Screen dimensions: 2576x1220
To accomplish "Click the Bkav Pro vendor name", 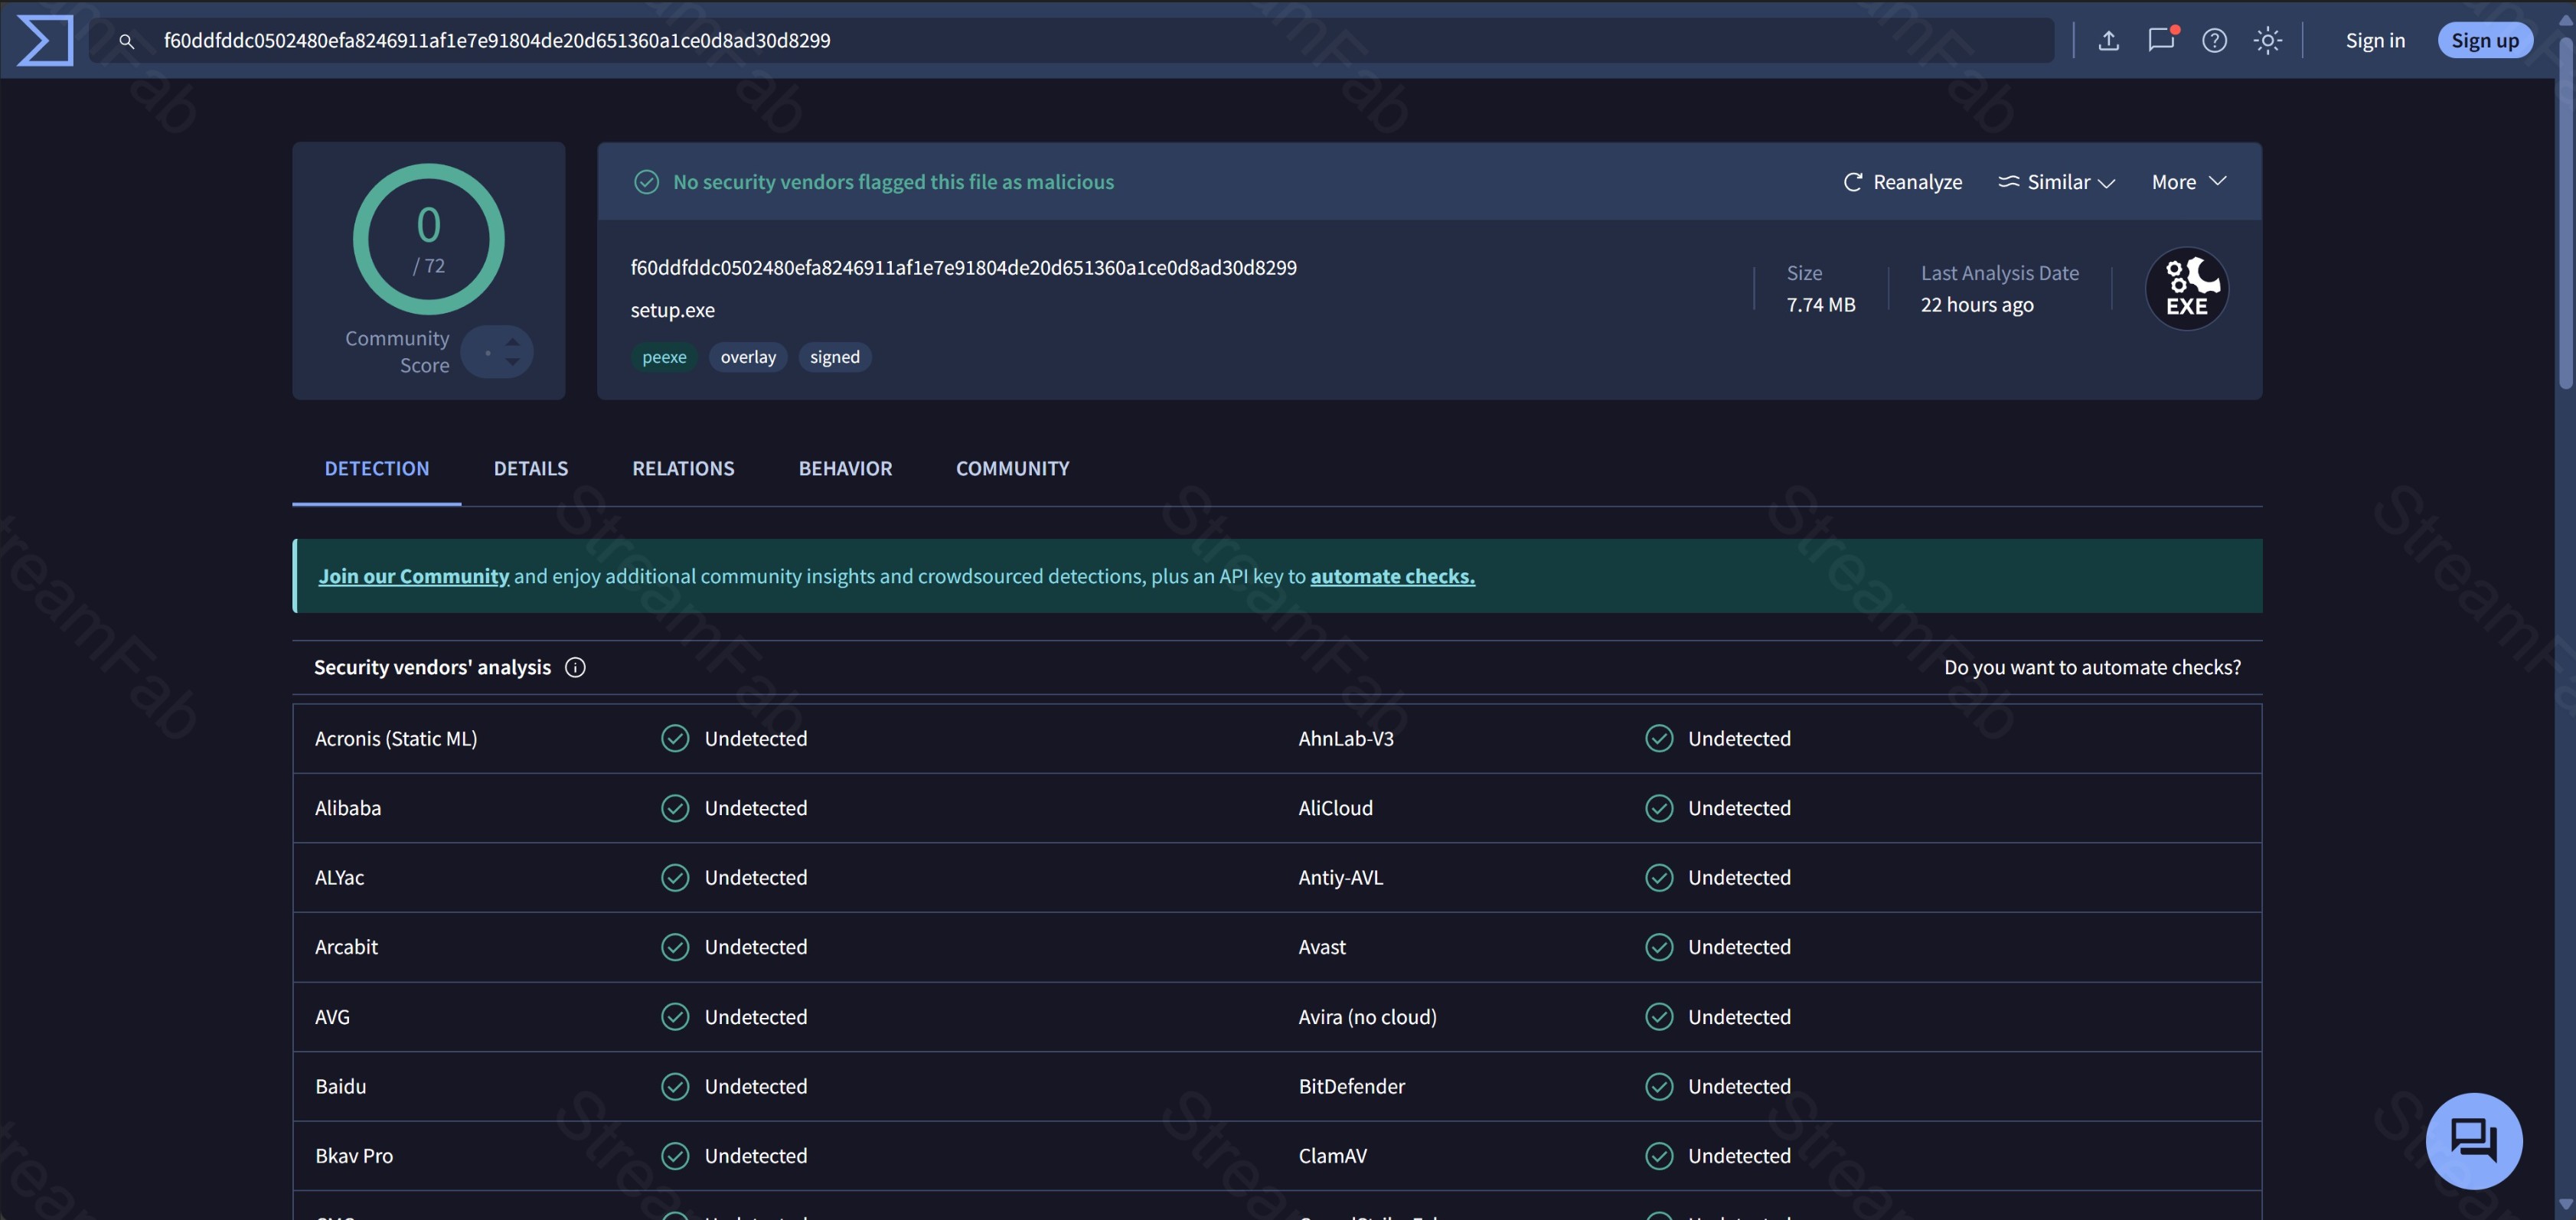I will pos(354,1156).
